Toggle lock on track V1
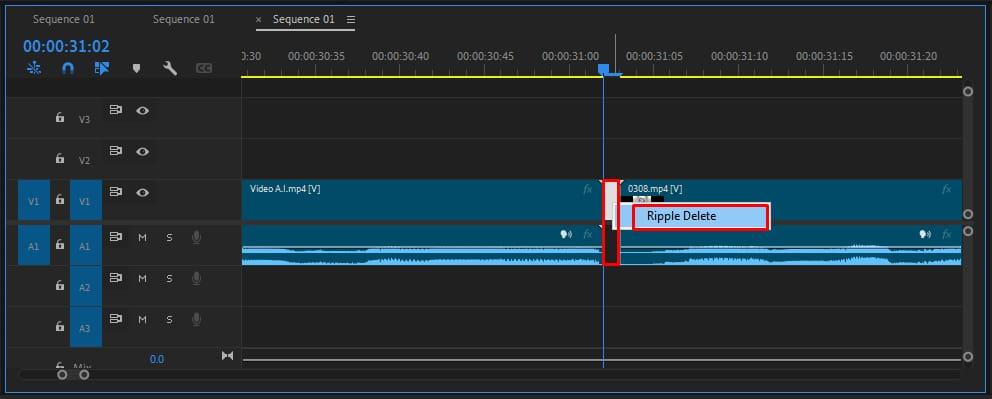 point(59,199)
